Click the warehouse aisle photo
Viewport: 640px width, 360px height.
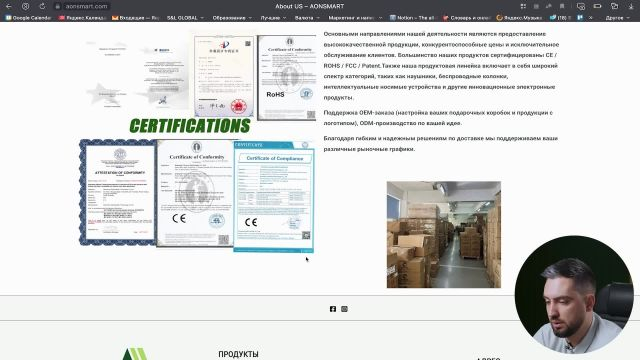coord(444,235)
